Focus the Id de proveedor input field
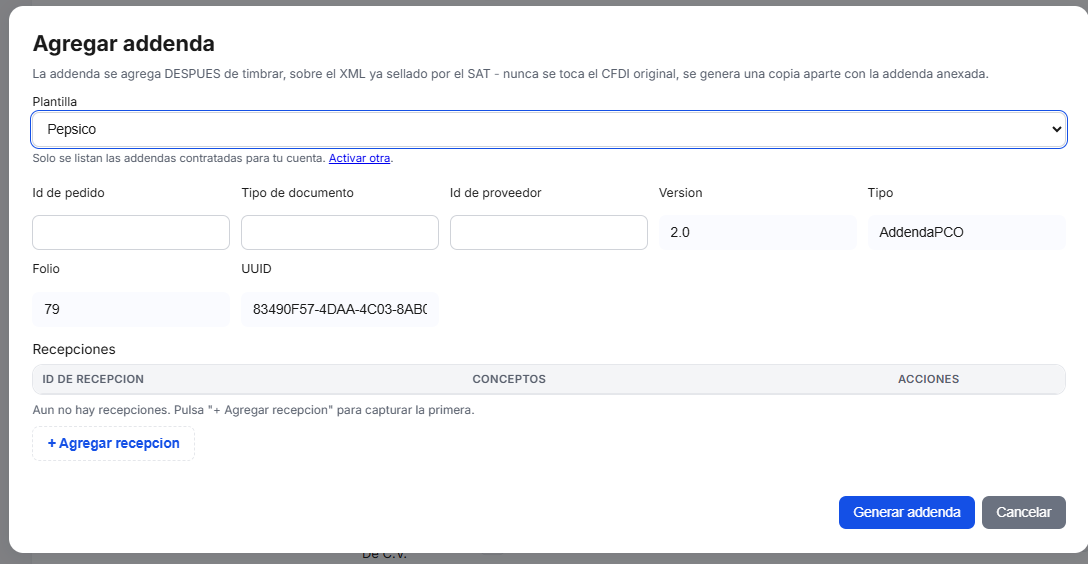The image size is (1088, 564). (x=549, y=232)
